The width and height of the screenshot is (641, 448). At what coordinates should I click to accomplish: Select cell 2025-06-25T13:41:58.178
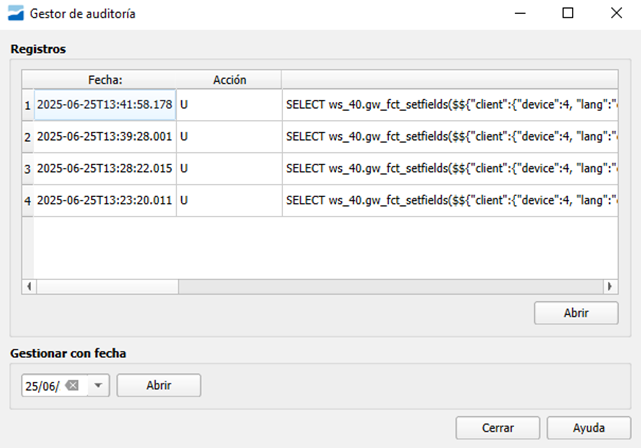pos(105,105)
